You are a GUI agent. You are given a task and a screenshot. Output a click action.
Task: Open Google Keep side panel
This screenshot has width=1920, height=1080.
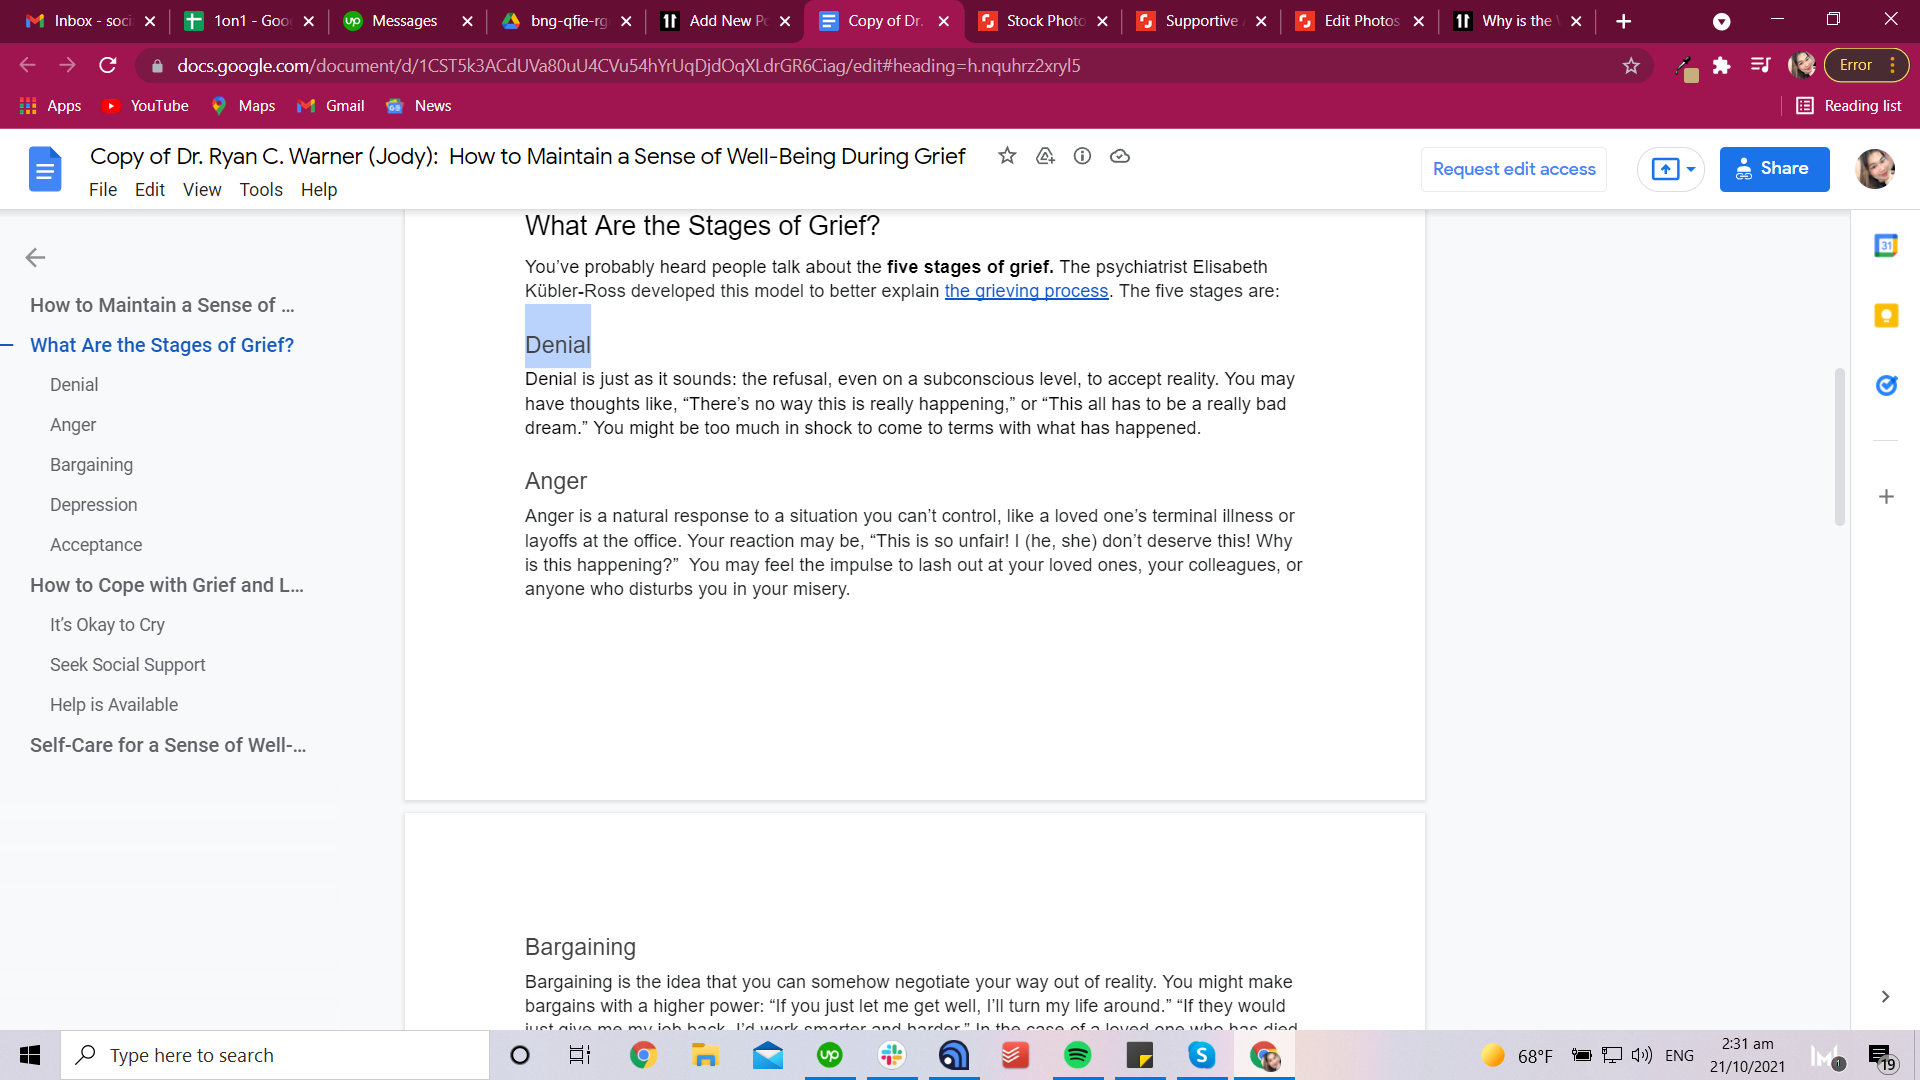tap(1886, 316)
